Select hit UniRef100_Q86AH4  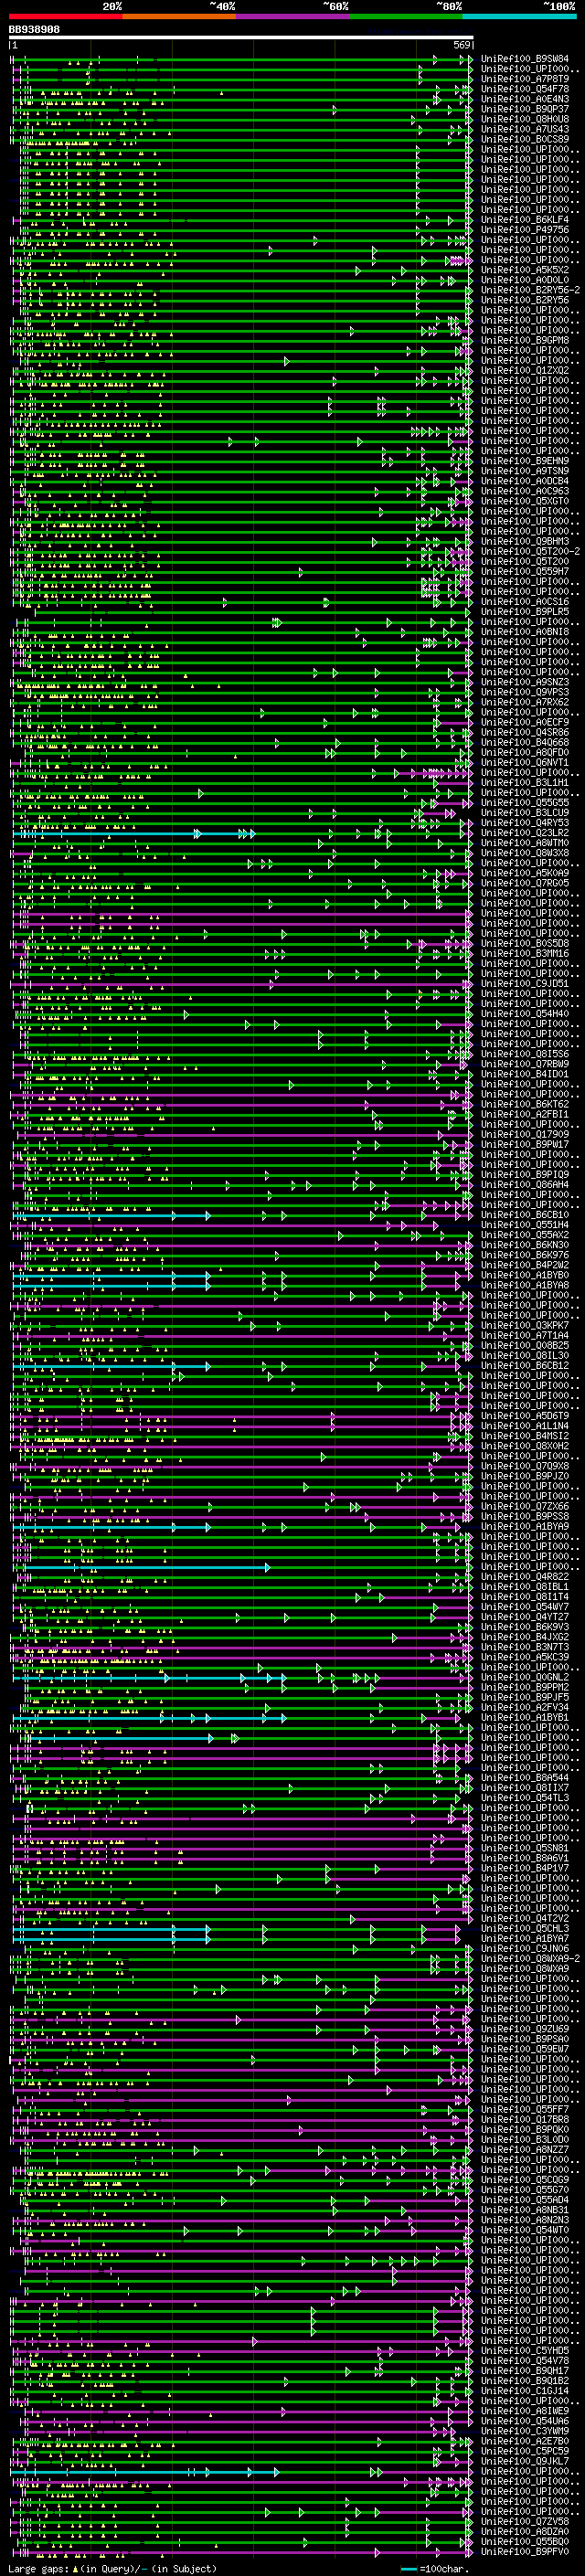pyautogui.click(x=524, y=1184)
